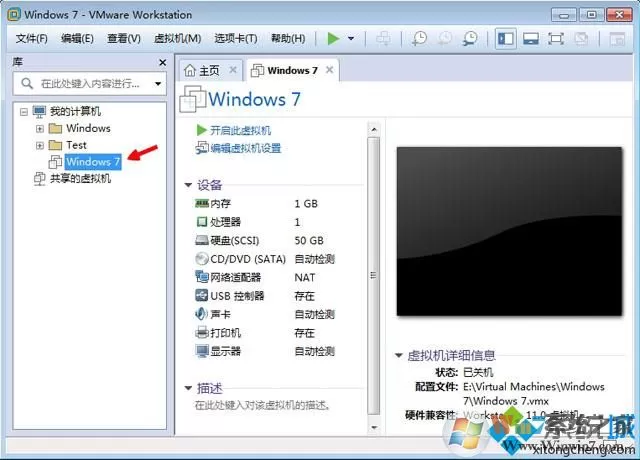Viewport: 640px width, 460px height.
Task: Click the hard disk (SCSI) device icon
Action: 202,240
